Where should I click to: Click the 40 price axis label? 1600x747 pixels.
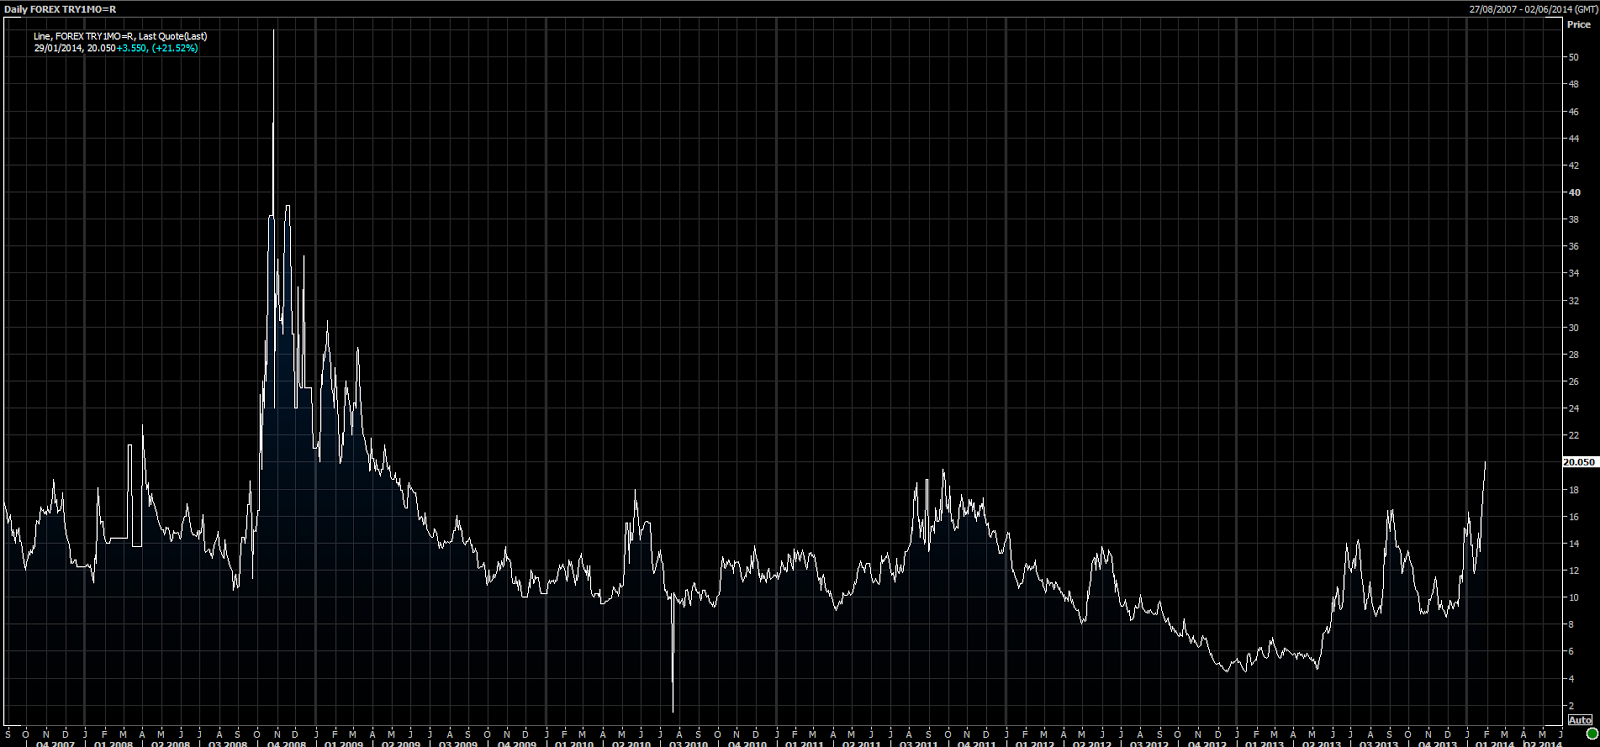pos(1575,192)
